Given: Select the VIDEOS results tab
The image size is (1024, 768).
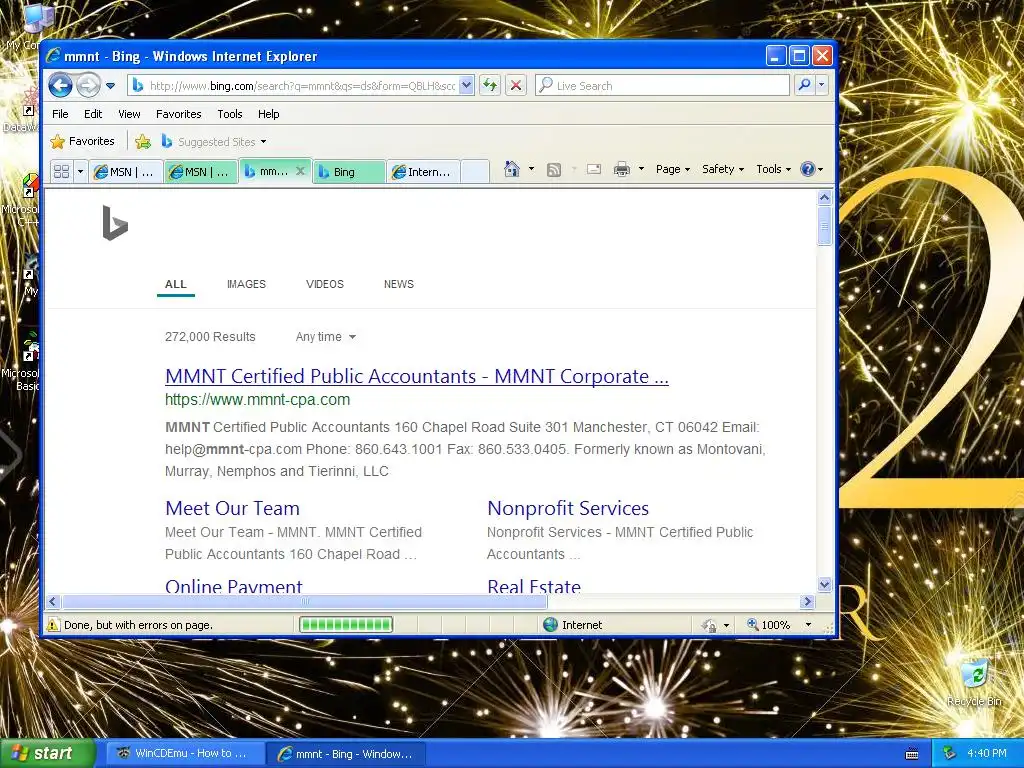Looking at the screenshot, I should click(x=325, y=284).
